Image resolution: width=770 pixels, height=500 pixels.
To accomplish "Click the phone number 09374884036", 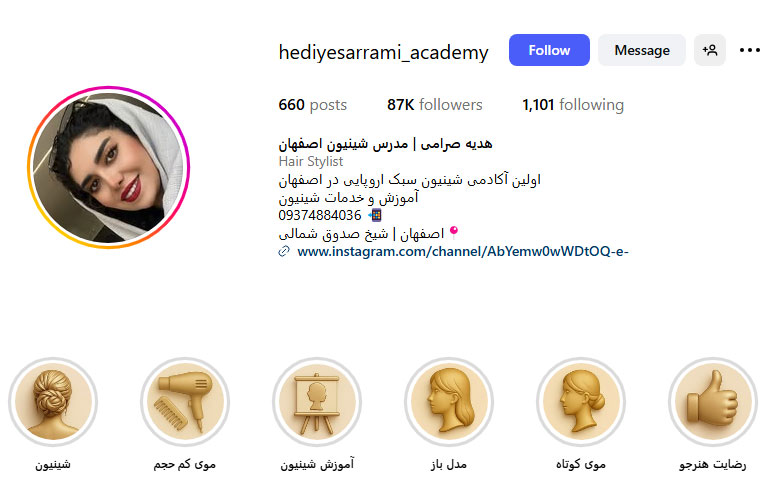I will (320, 215).
